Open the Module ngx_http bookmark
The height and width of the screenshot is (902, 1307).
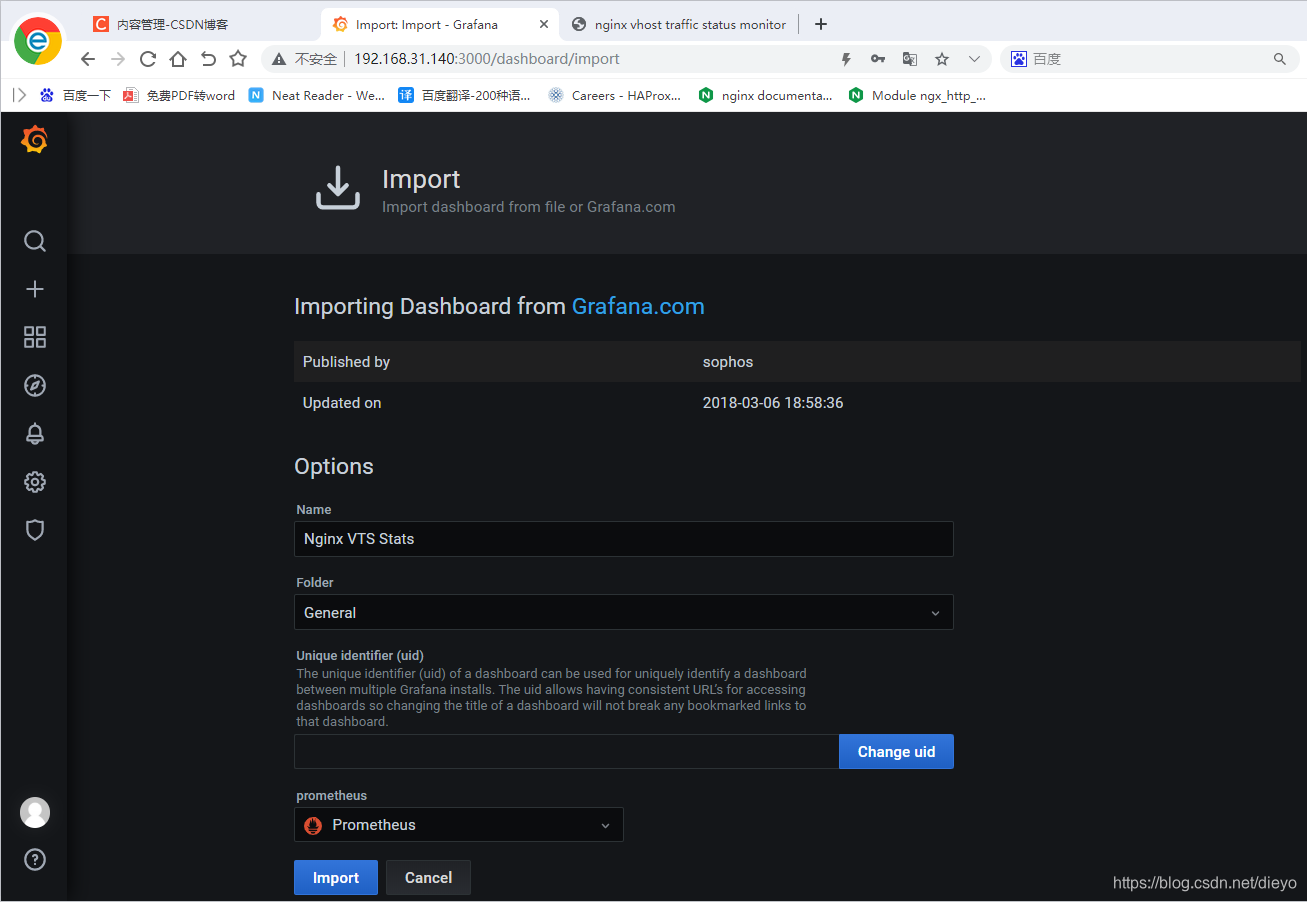[x=917, y=95]
